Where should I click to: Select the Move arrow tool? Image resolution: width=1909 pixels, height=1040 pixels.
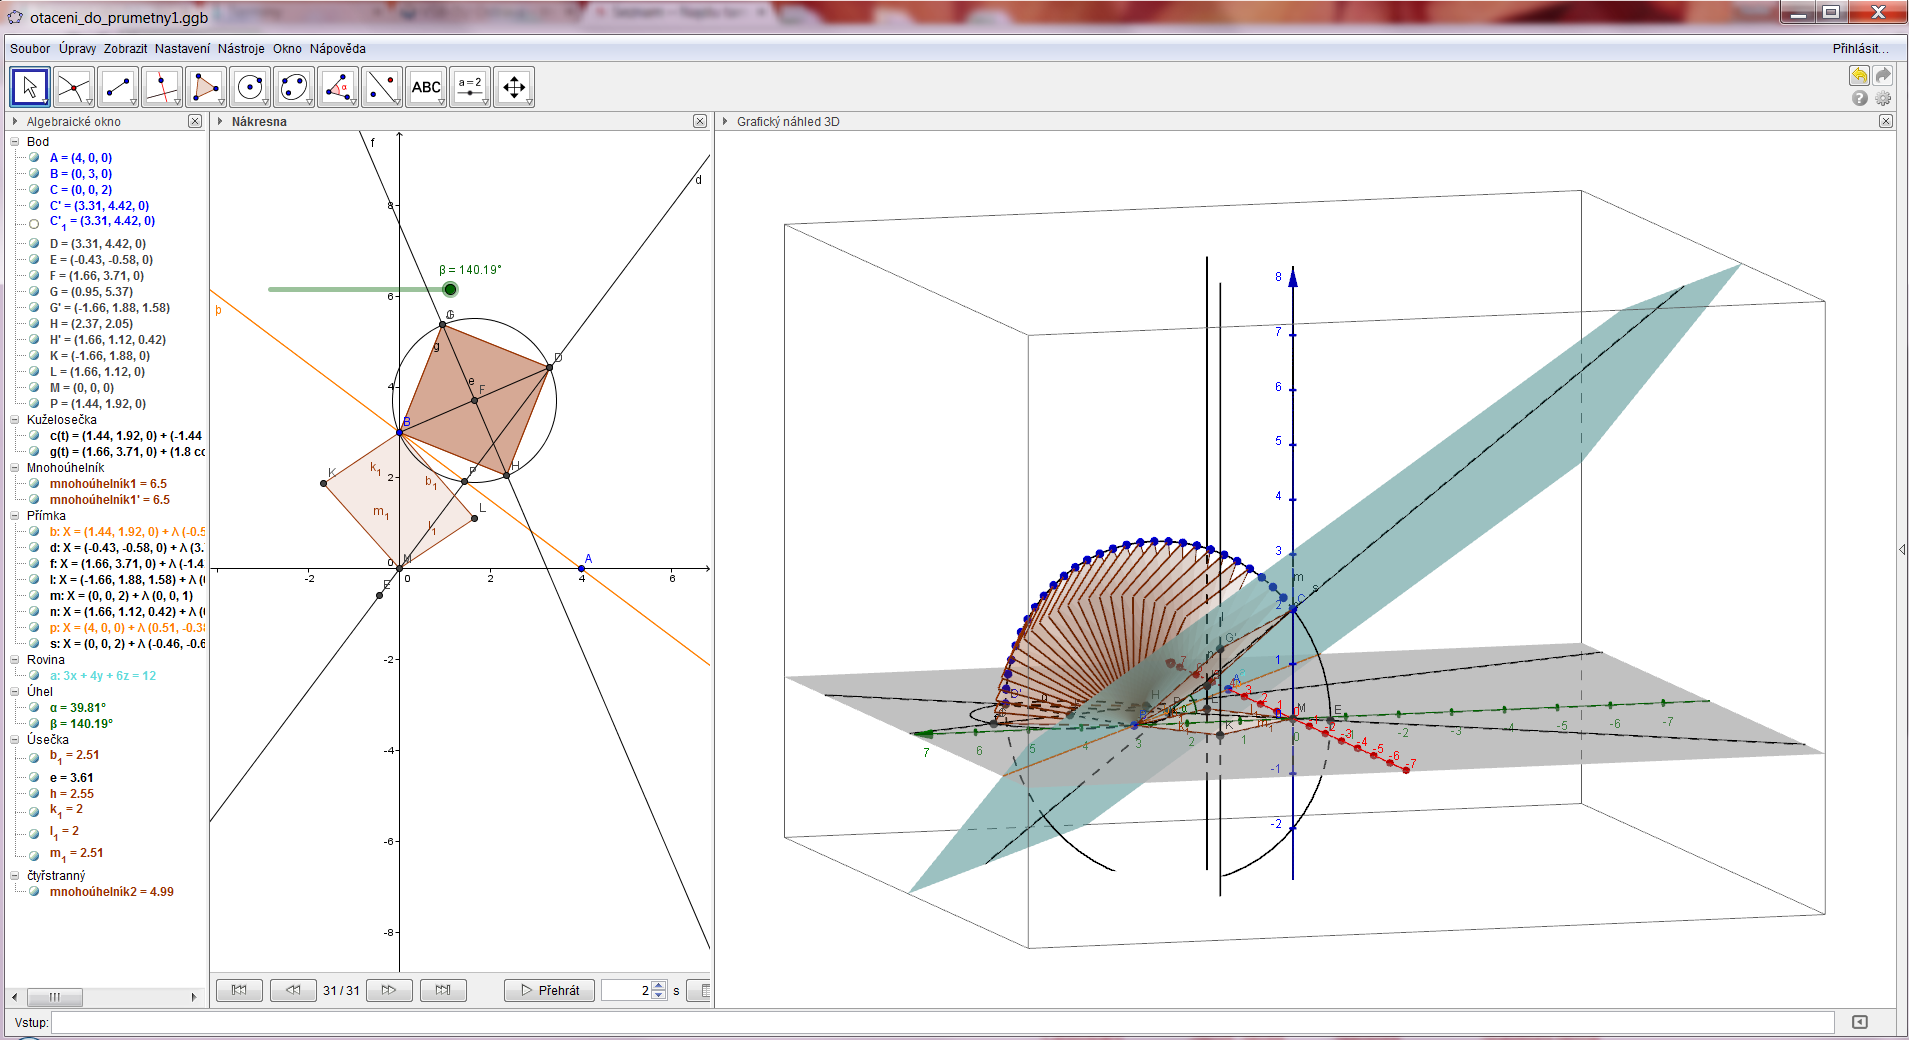pyautogui.click(x=30, y=87)
